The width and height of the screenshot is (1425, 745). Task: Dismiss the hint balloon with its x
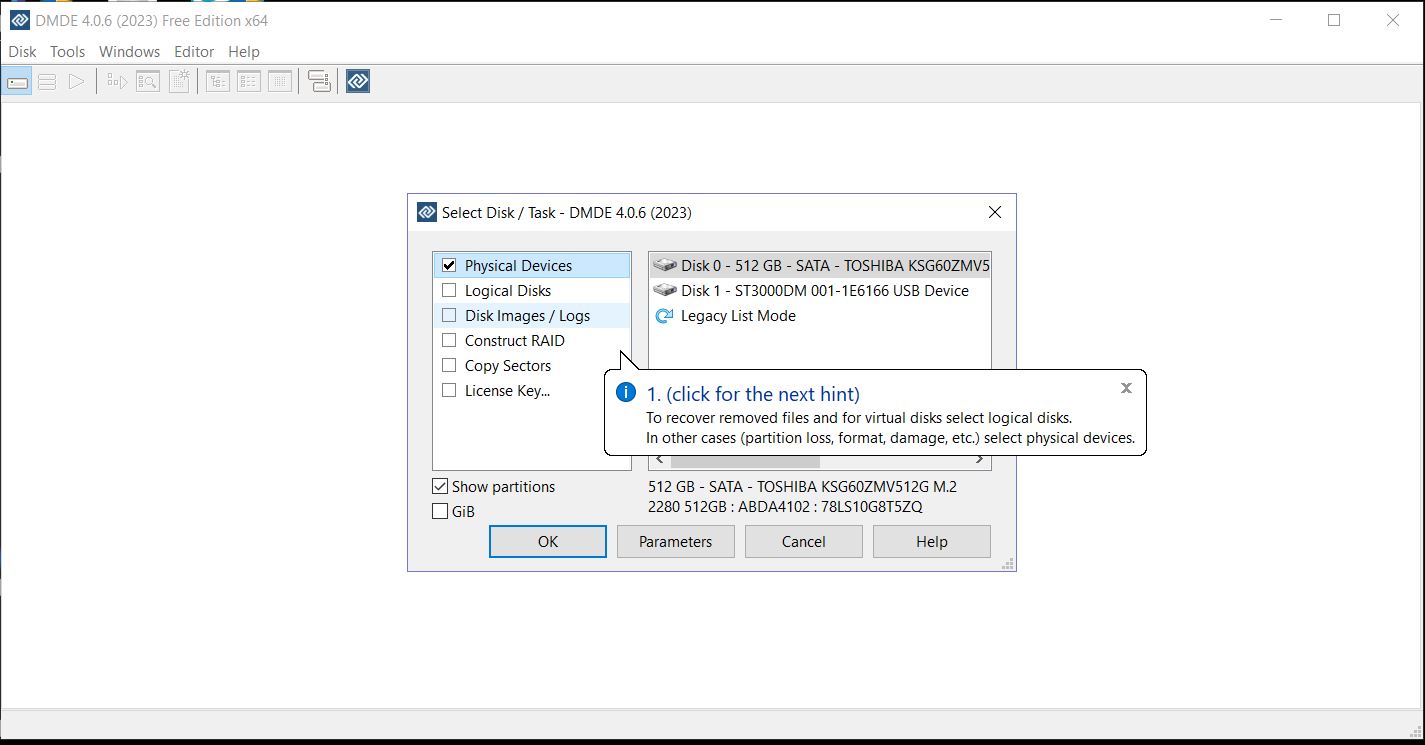click(1126, 388)
